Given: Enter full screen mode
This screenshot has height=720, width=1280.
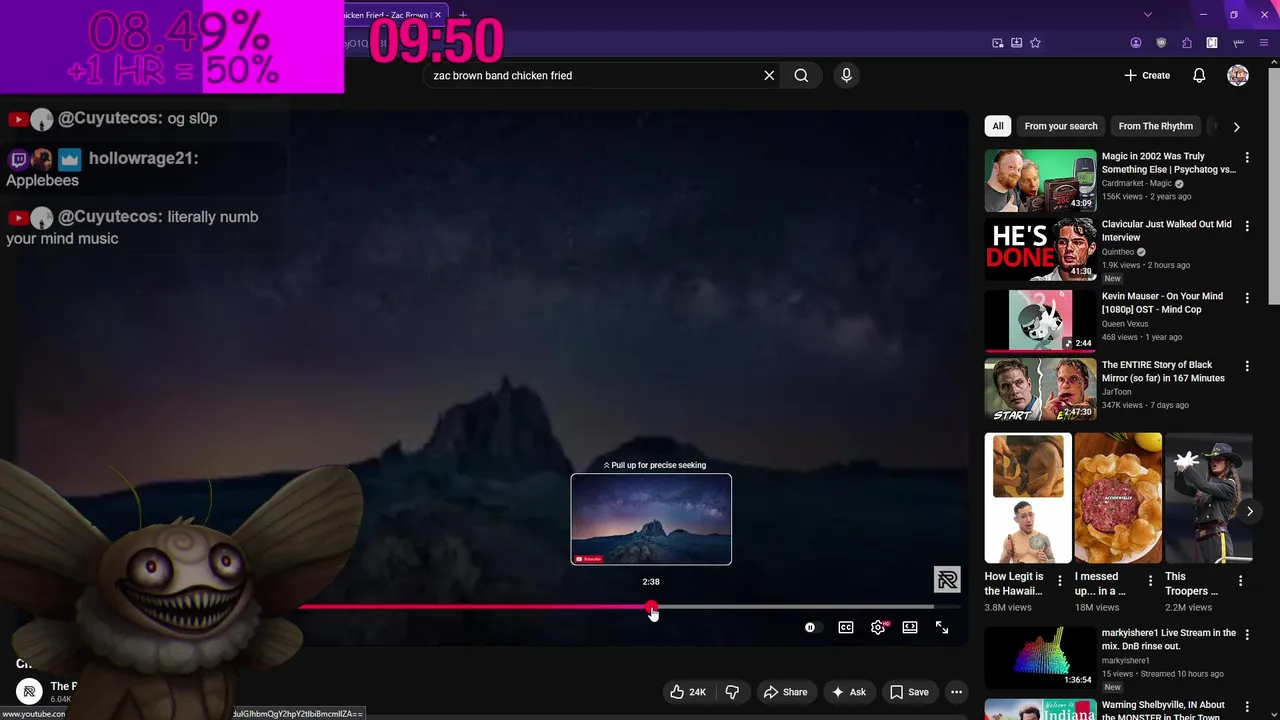Looking at the screenshot, I should [x=942, y=627].
